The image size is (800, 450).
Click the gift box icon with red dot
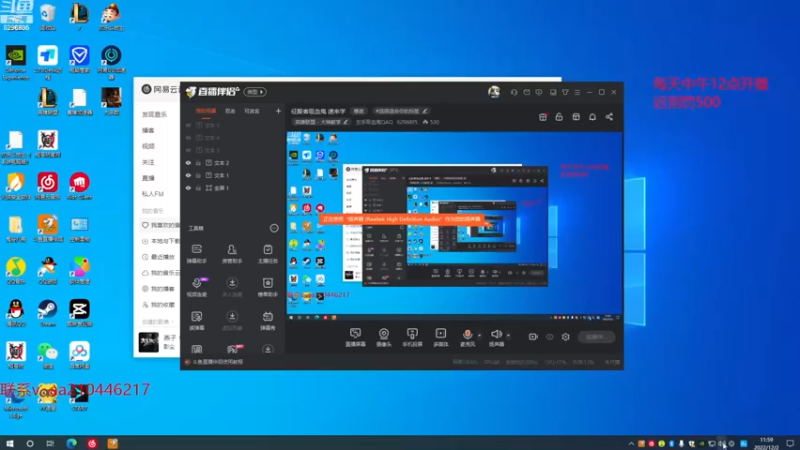(x=543, y=117)
